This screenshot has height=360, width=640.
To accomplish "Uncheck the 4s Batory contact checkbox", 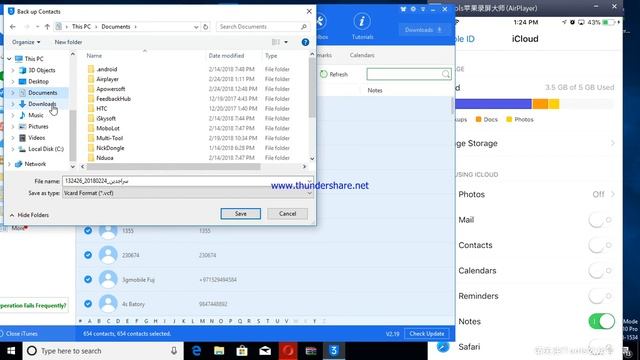I will 88,304.
